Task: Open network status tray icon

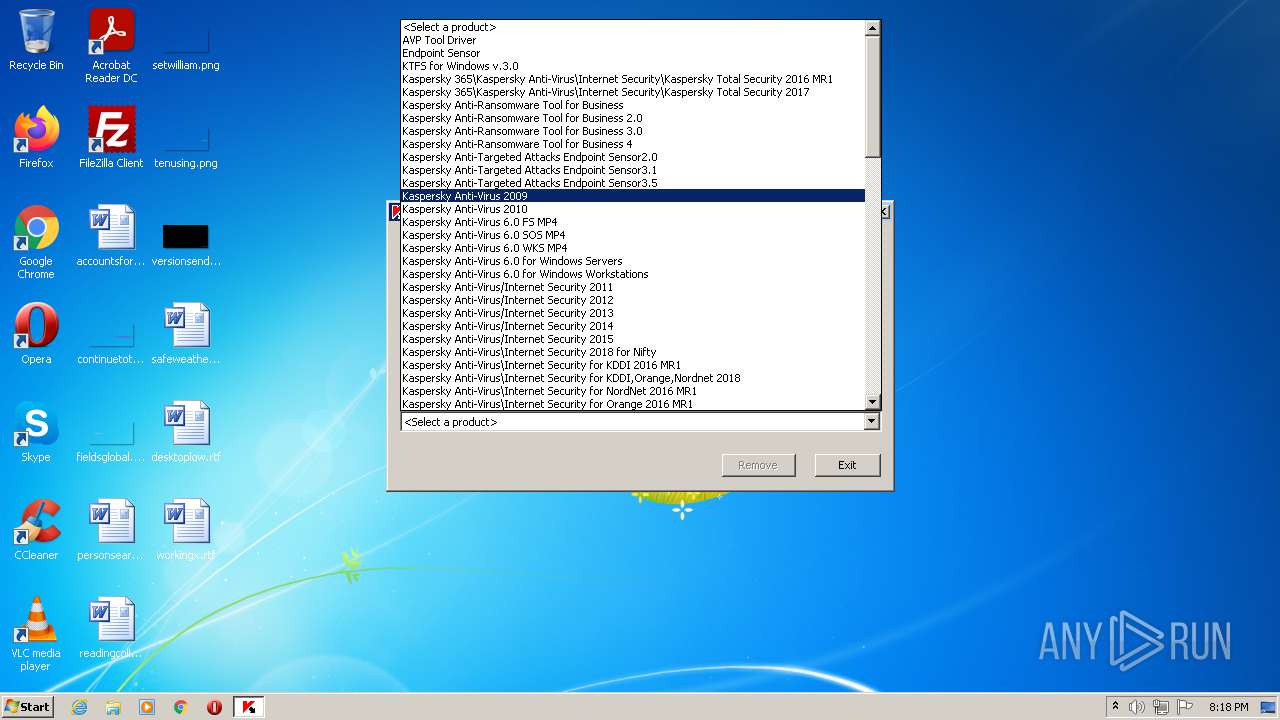Action: 1161,707
